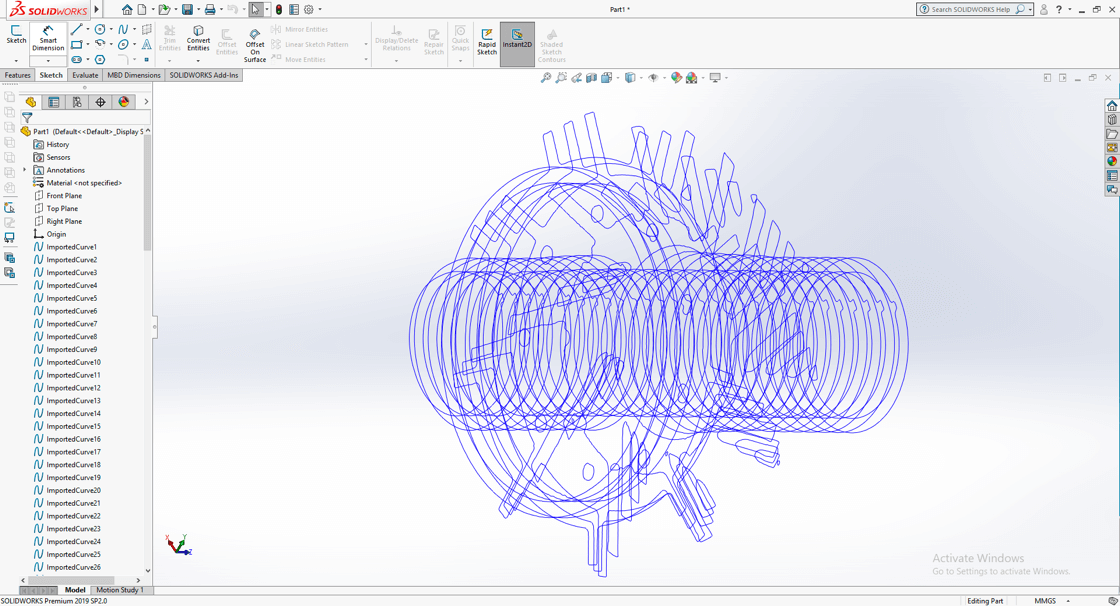This screenshot has height=606, width=1120.
Task: Select Top Plane in tree
Action: point(62,209)
